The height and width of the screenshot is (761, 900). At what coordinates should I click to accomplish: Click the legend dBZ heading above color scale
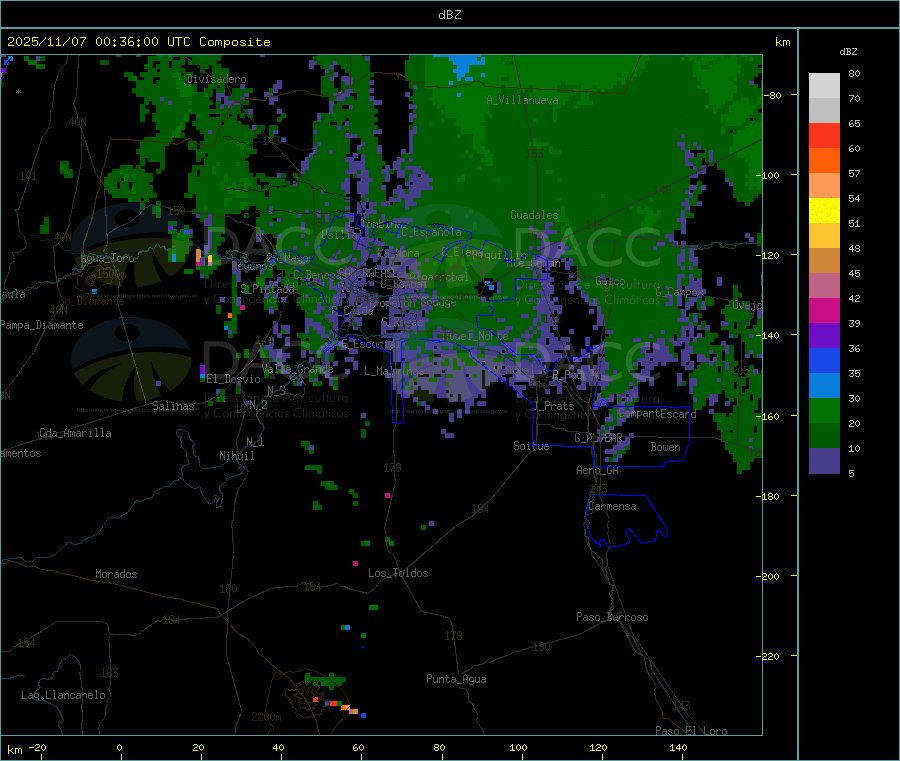click(848, 52)
